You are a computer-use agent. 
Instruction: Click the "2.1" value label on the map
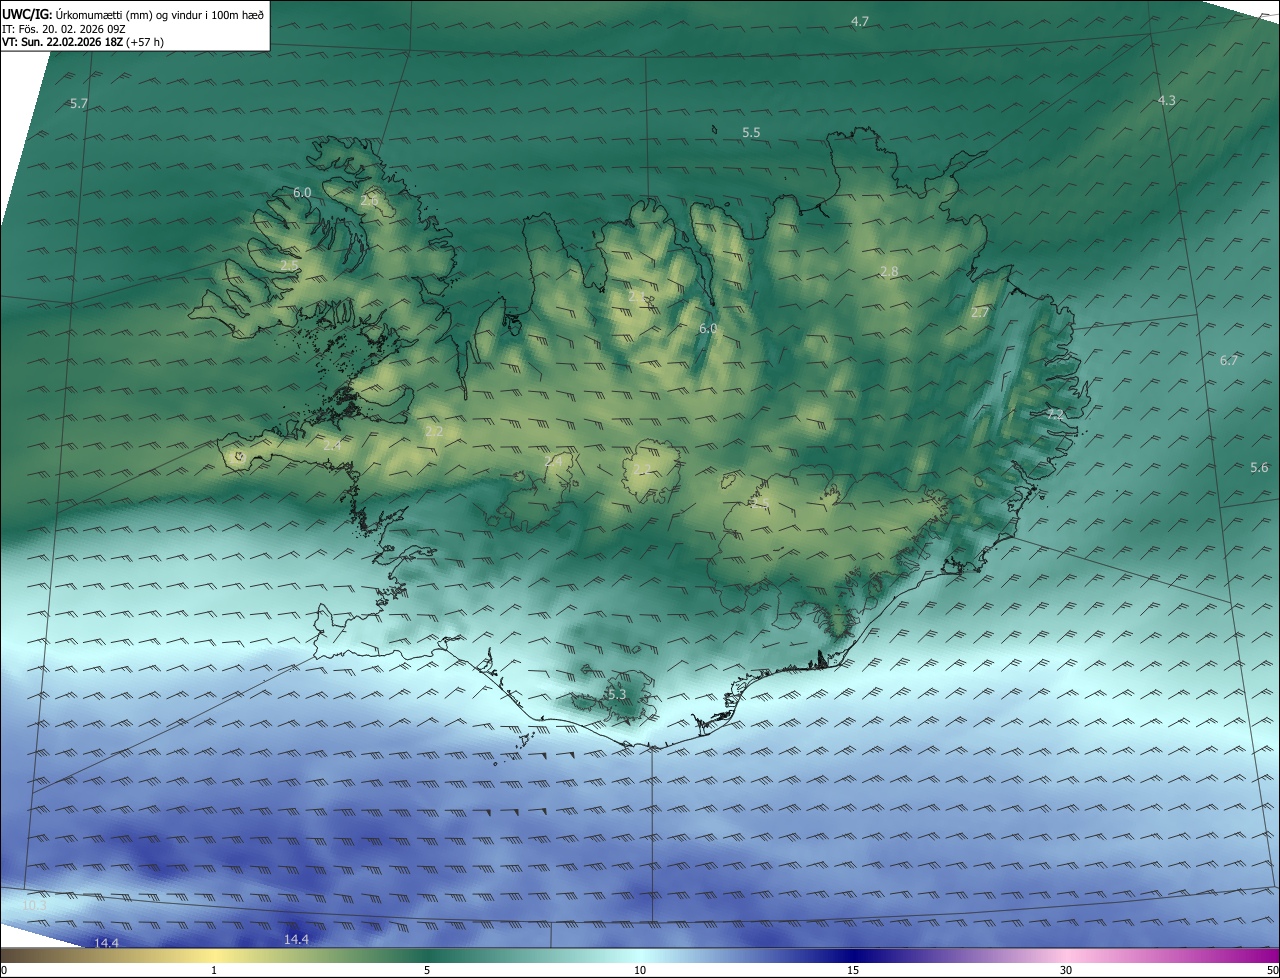(637, 296)
